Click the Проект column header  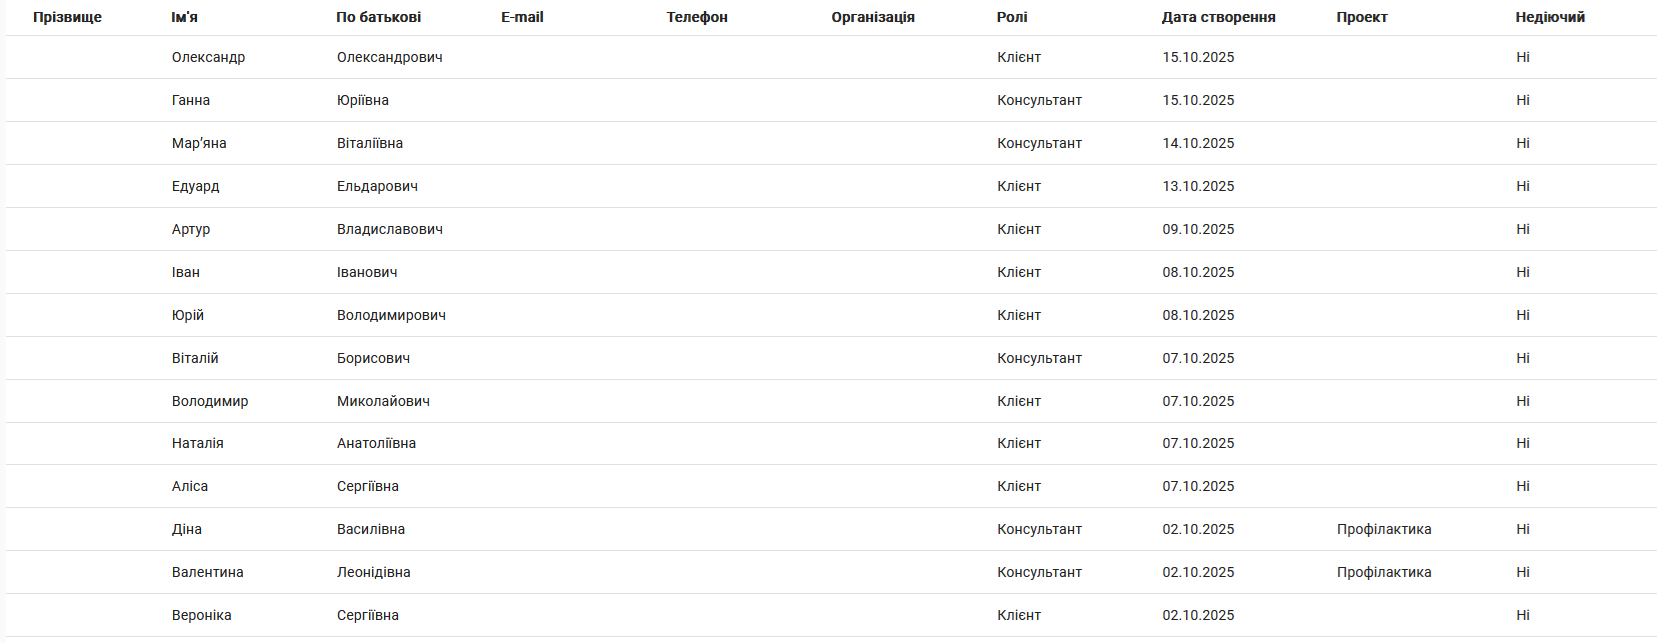[x=1361, y=17]
